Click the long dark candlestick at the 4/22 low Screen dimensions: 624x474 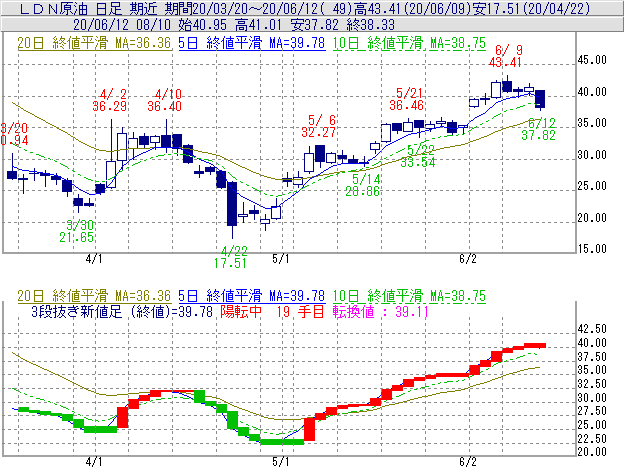tap(232, 204)
